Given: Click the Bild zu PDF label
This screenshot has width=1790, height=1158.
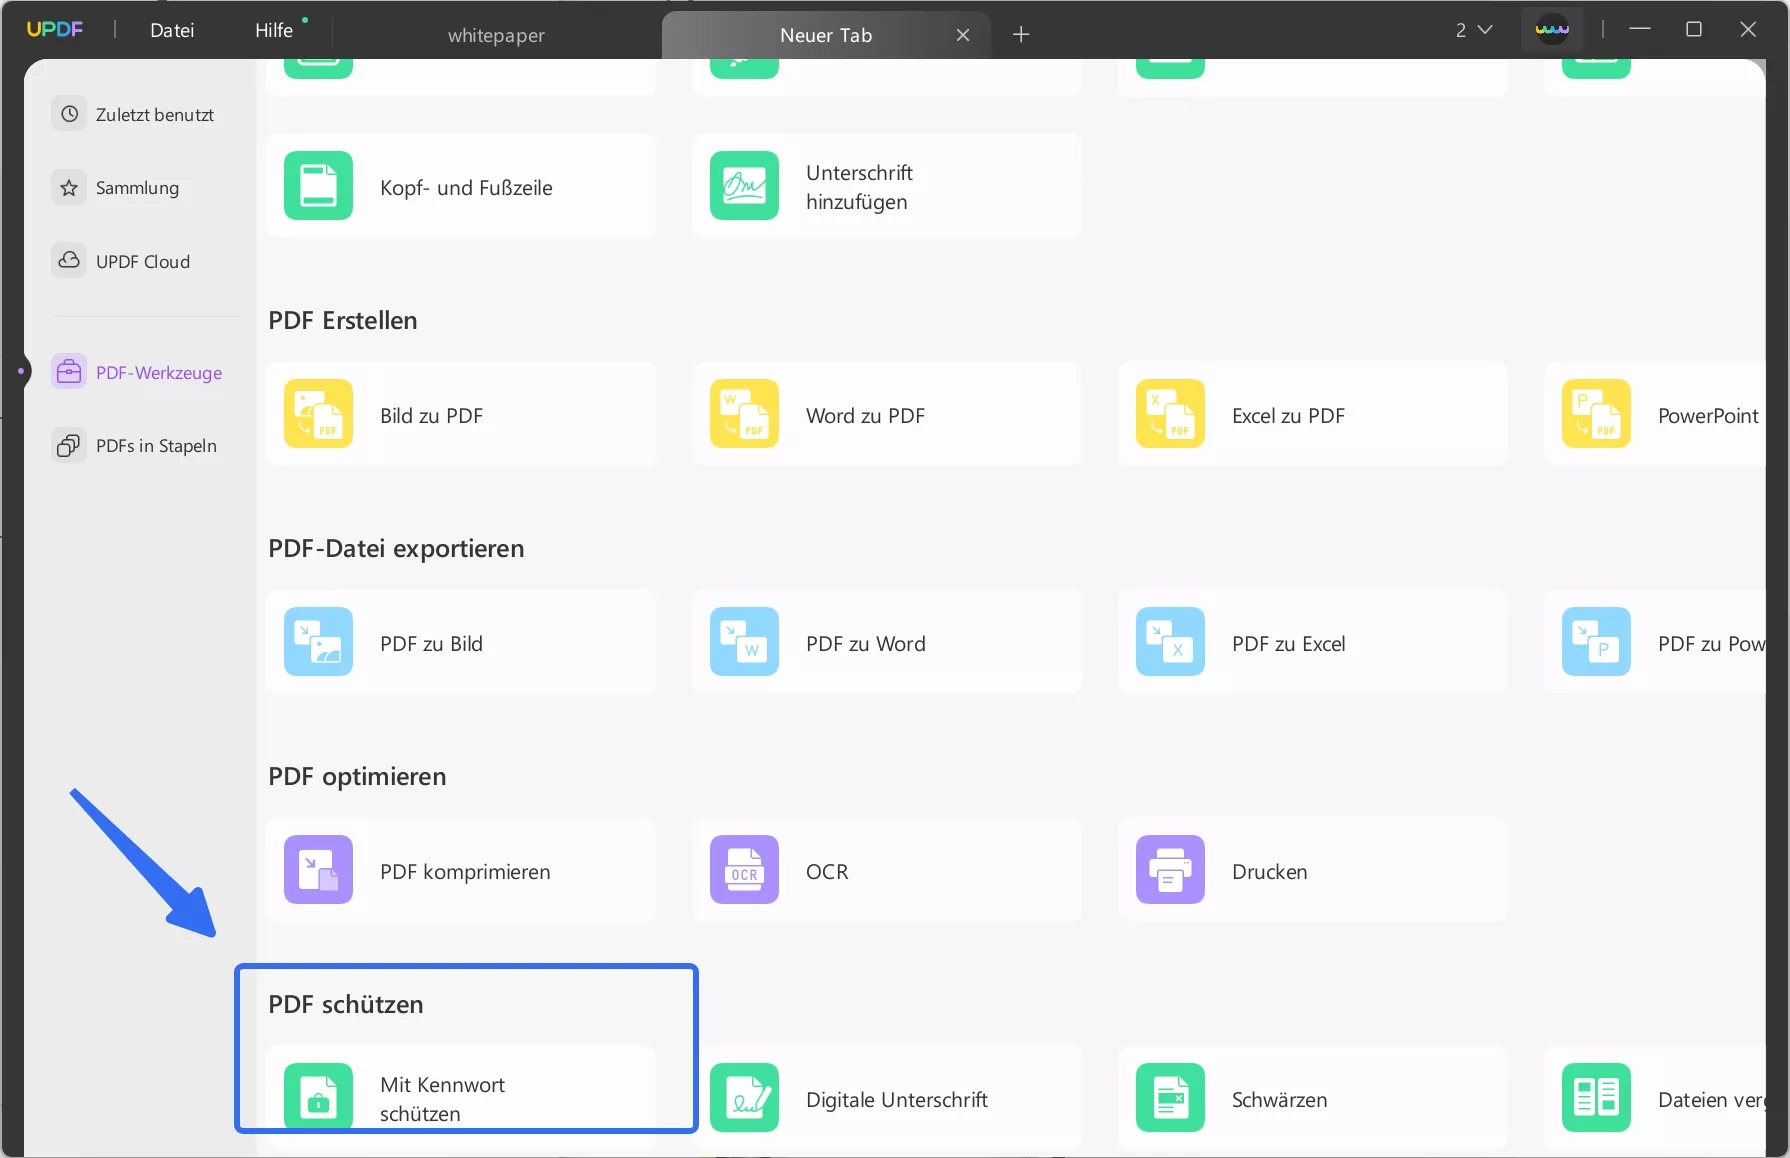Looking at the screenshot, I should click(x=431, y=415).
